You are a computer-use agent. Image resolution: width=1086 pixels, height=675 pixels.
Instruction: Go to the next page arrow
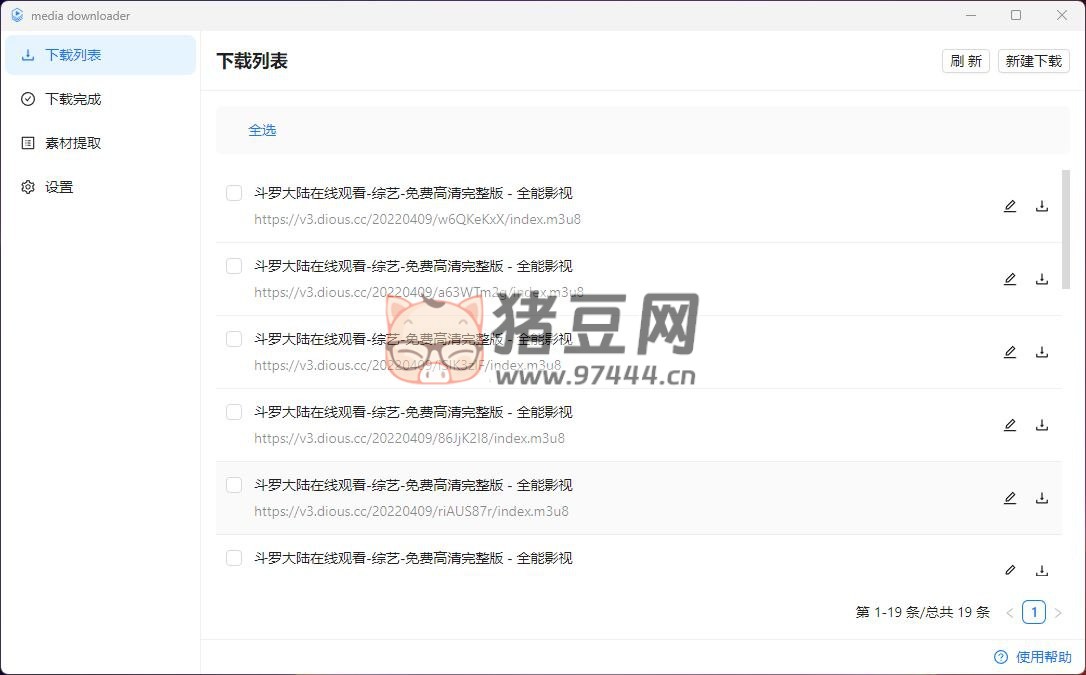(1058, 612)
